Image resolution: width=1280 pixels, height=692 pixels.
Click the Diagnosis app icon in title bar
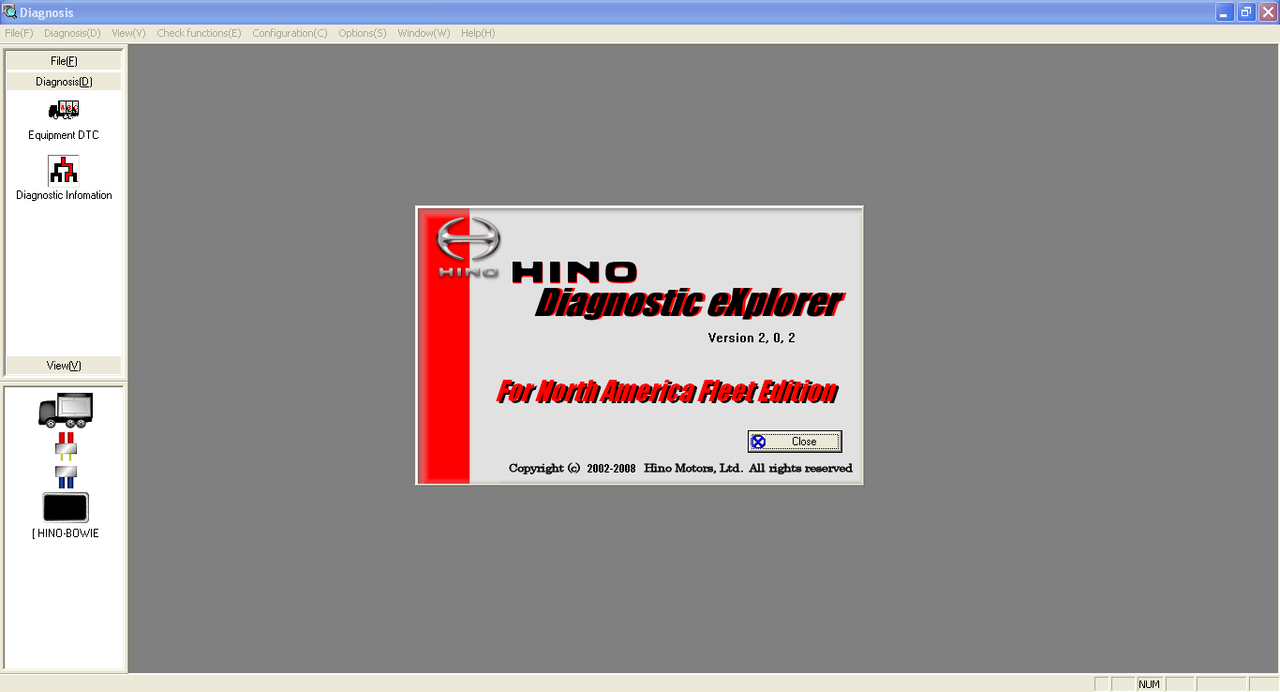10,12
